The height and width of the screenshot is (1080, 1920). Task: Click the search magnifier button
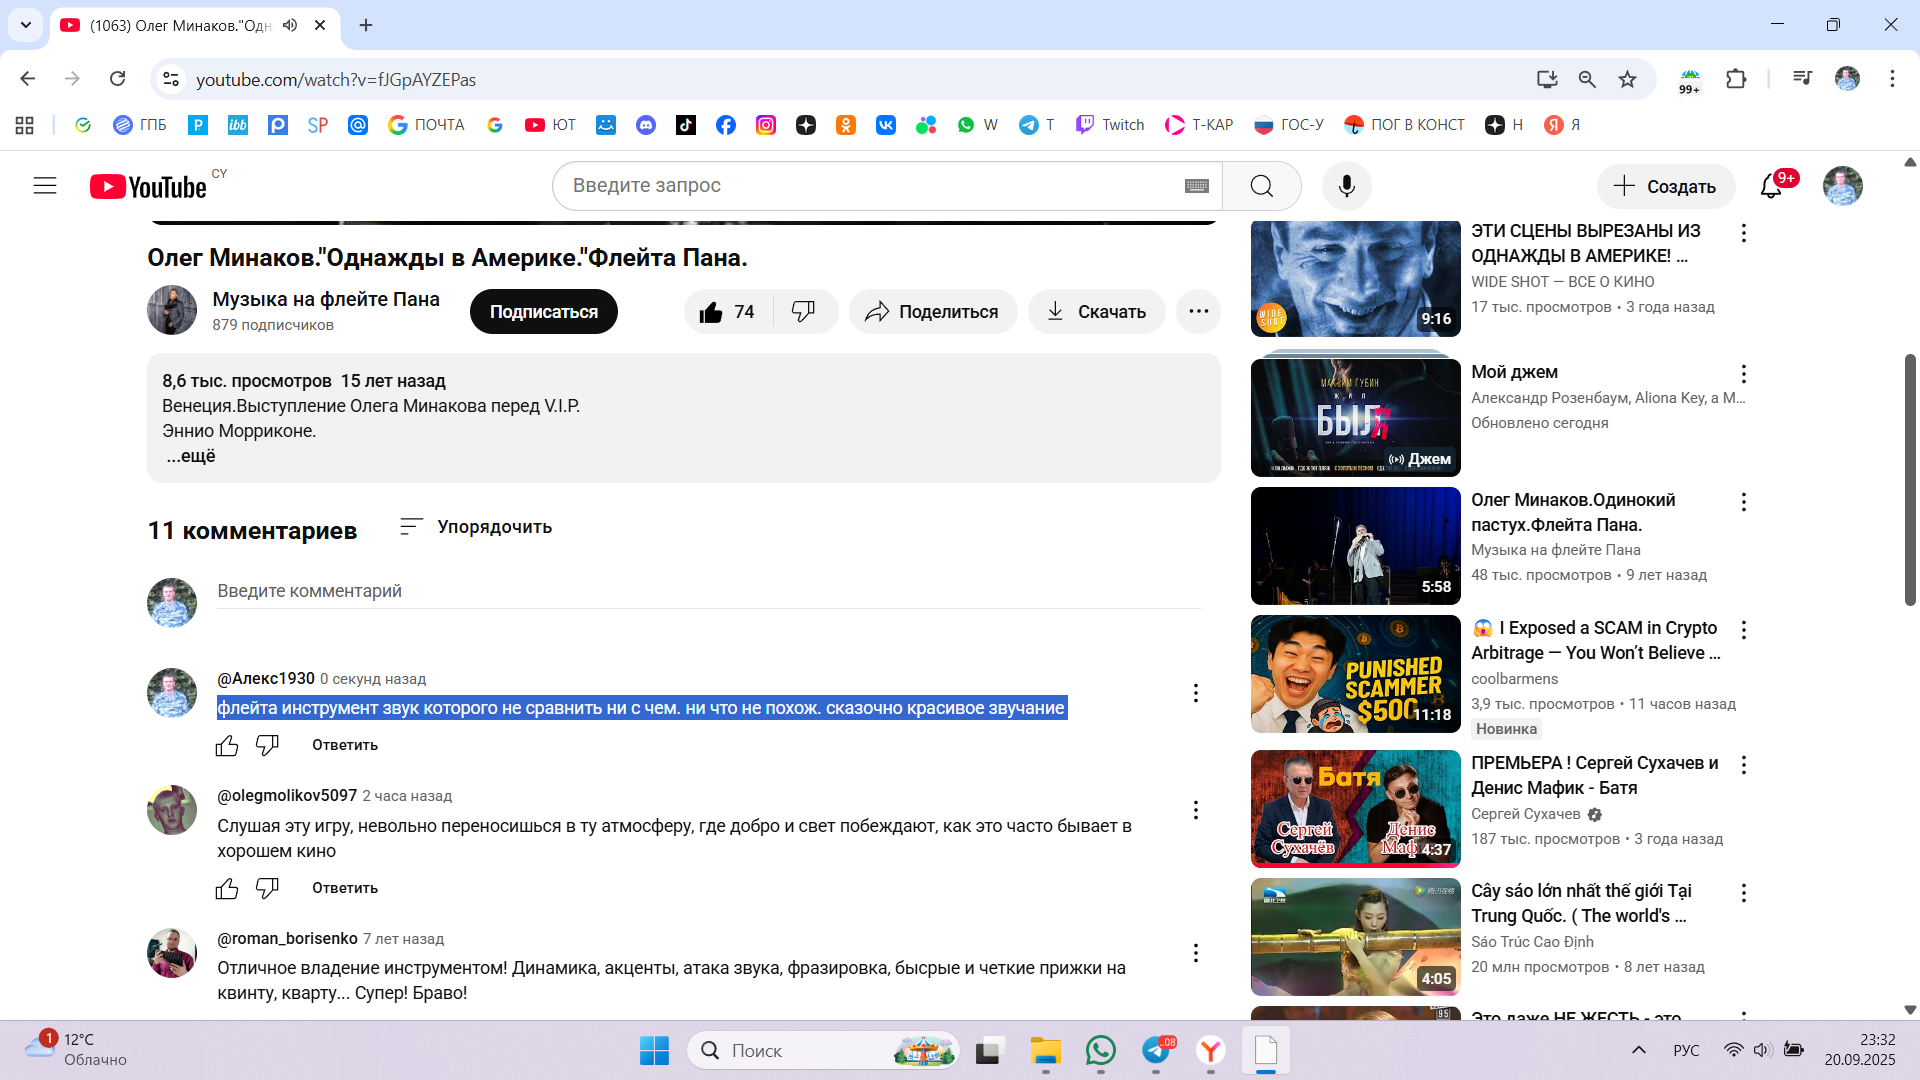1261,186
